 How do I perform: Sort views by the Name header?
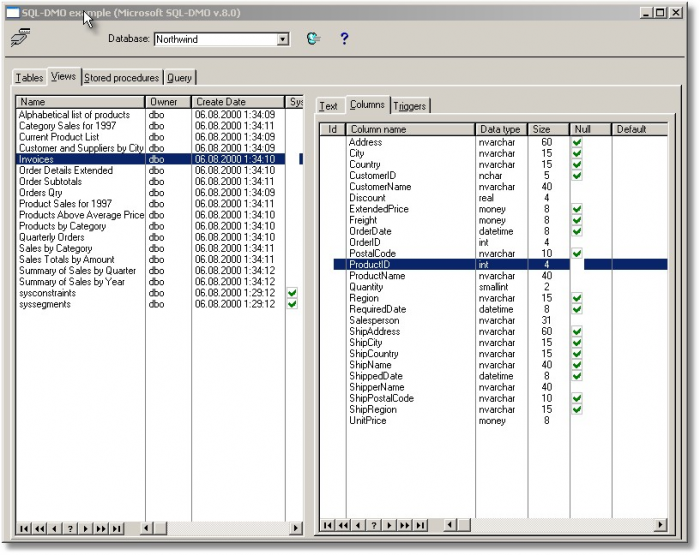point(80,102)
